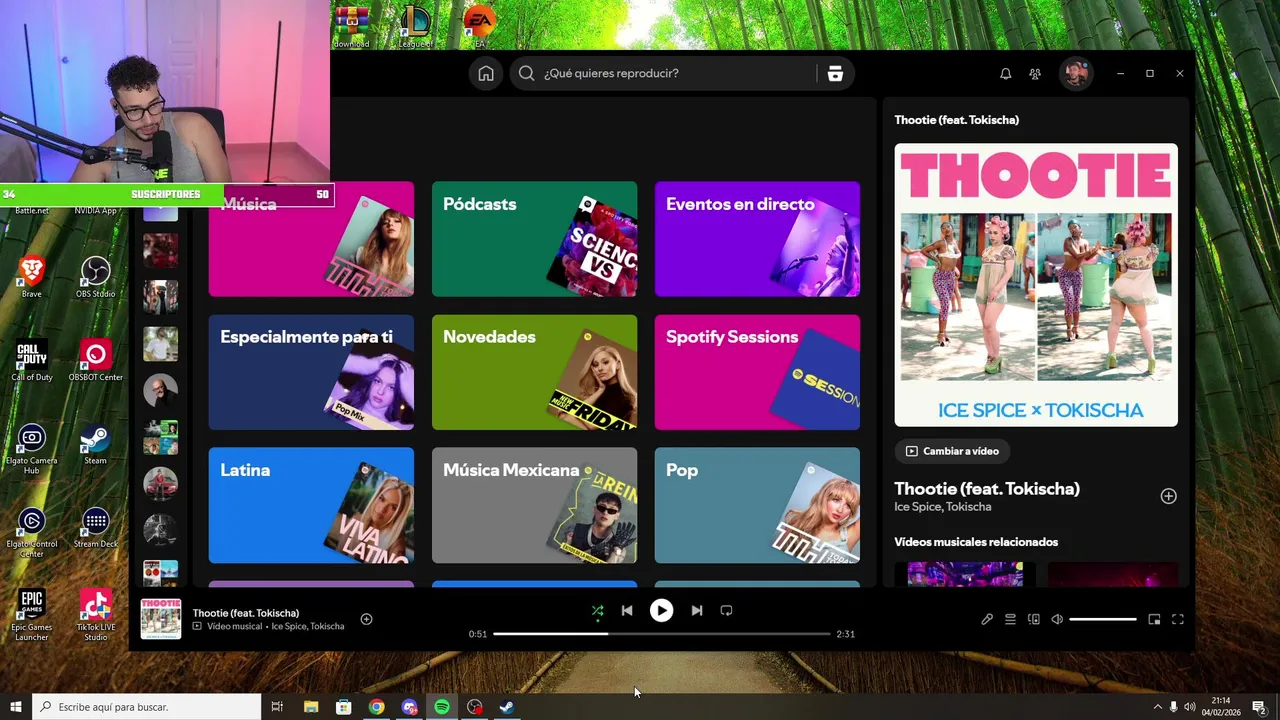The height and width of the screenshot is (720, 1280).
Task: Open the first related music video thumbnail
Action: tap(965, 574)
